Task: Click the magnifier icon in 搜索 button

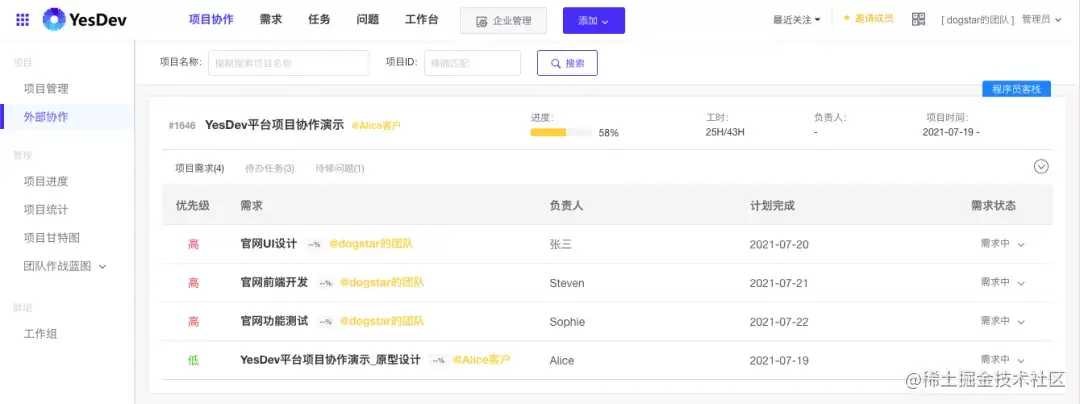Action: click(x=556, y=63)
